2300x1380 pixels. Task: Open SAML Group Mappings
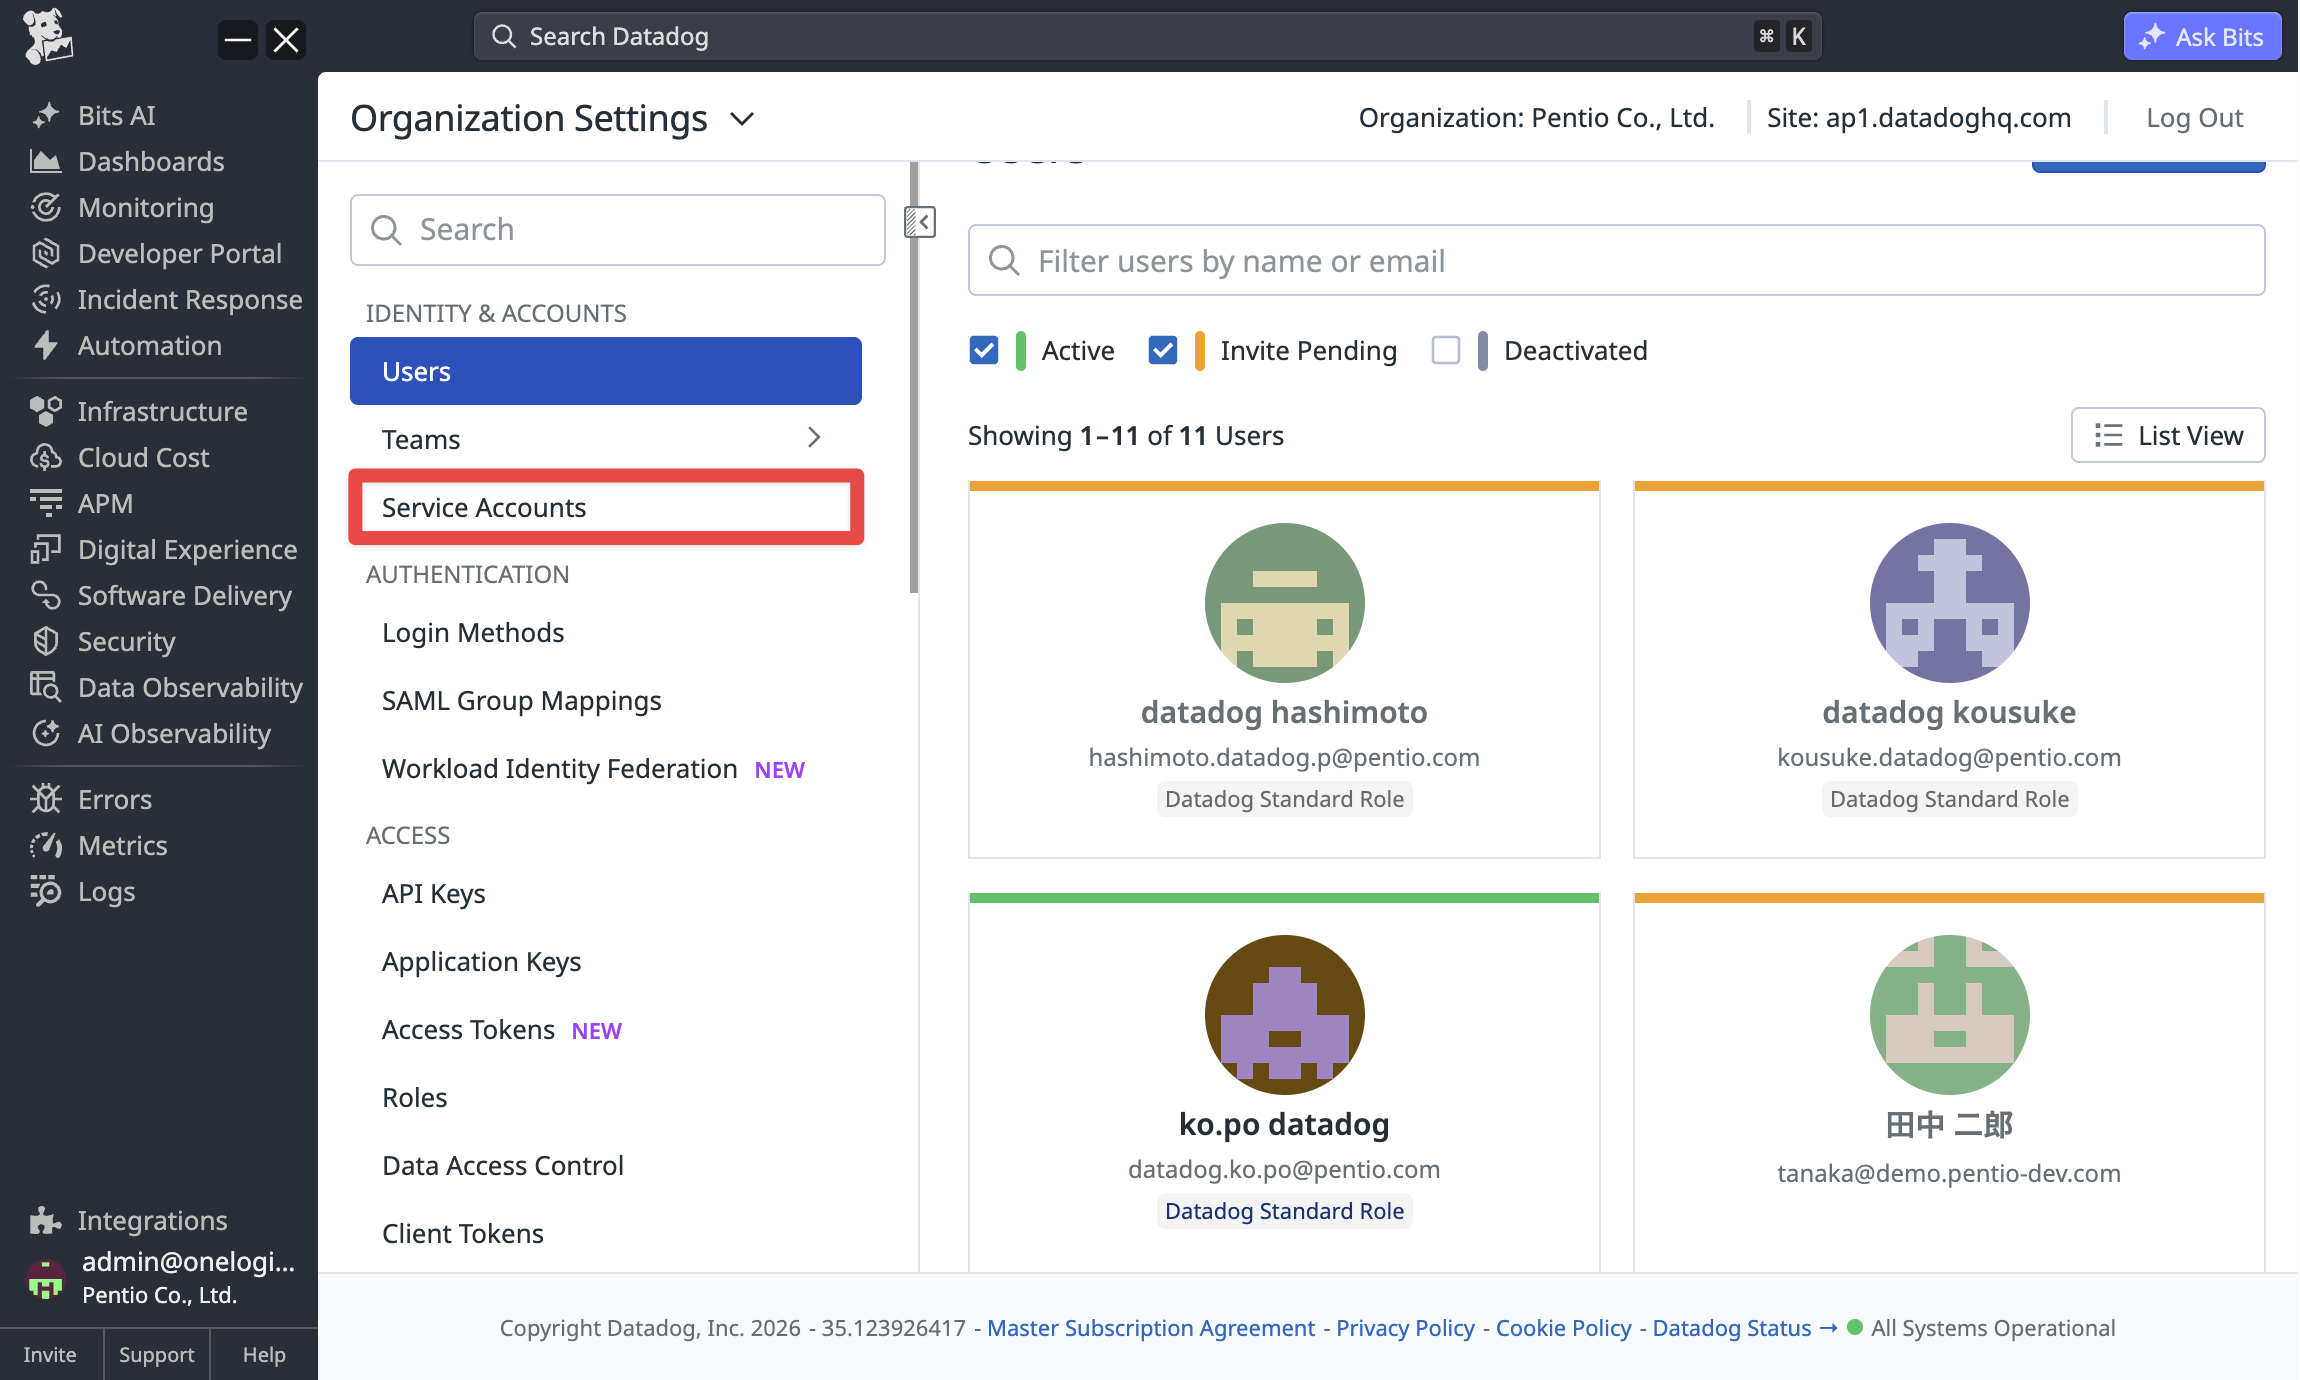522,701
